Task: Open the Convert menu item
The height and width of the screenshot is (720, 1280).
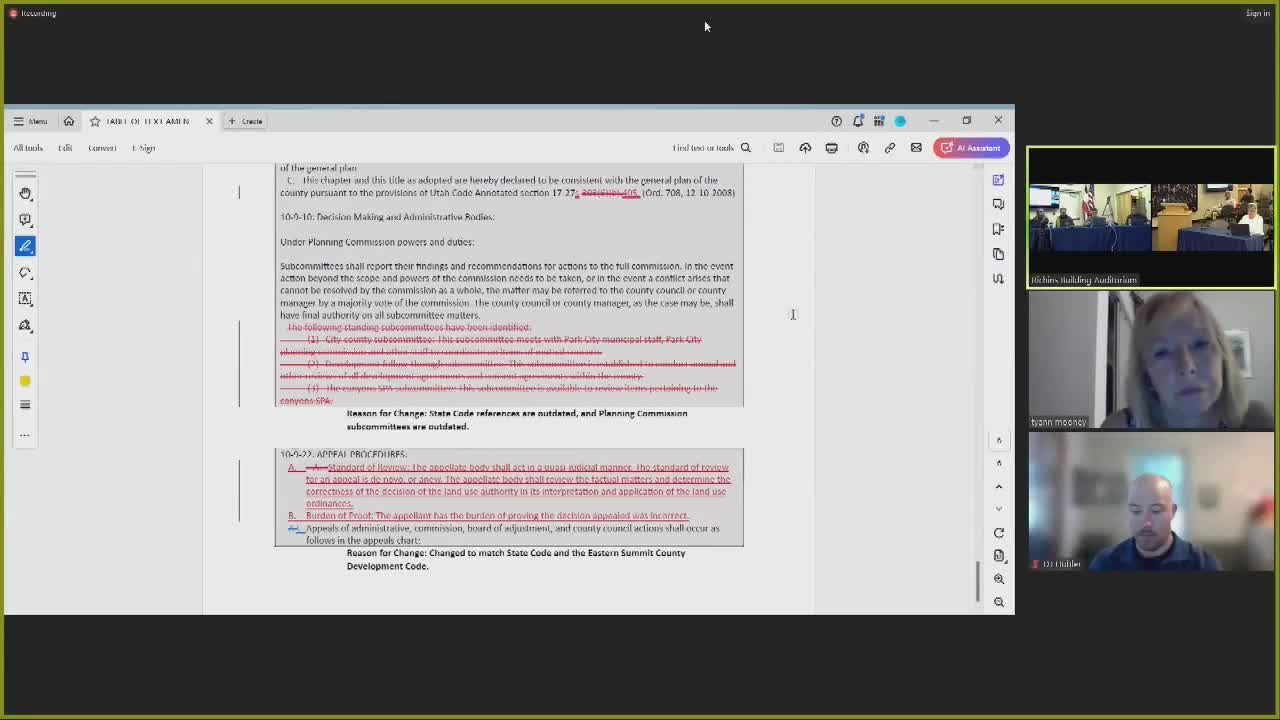Action: [x=102, y=147]
